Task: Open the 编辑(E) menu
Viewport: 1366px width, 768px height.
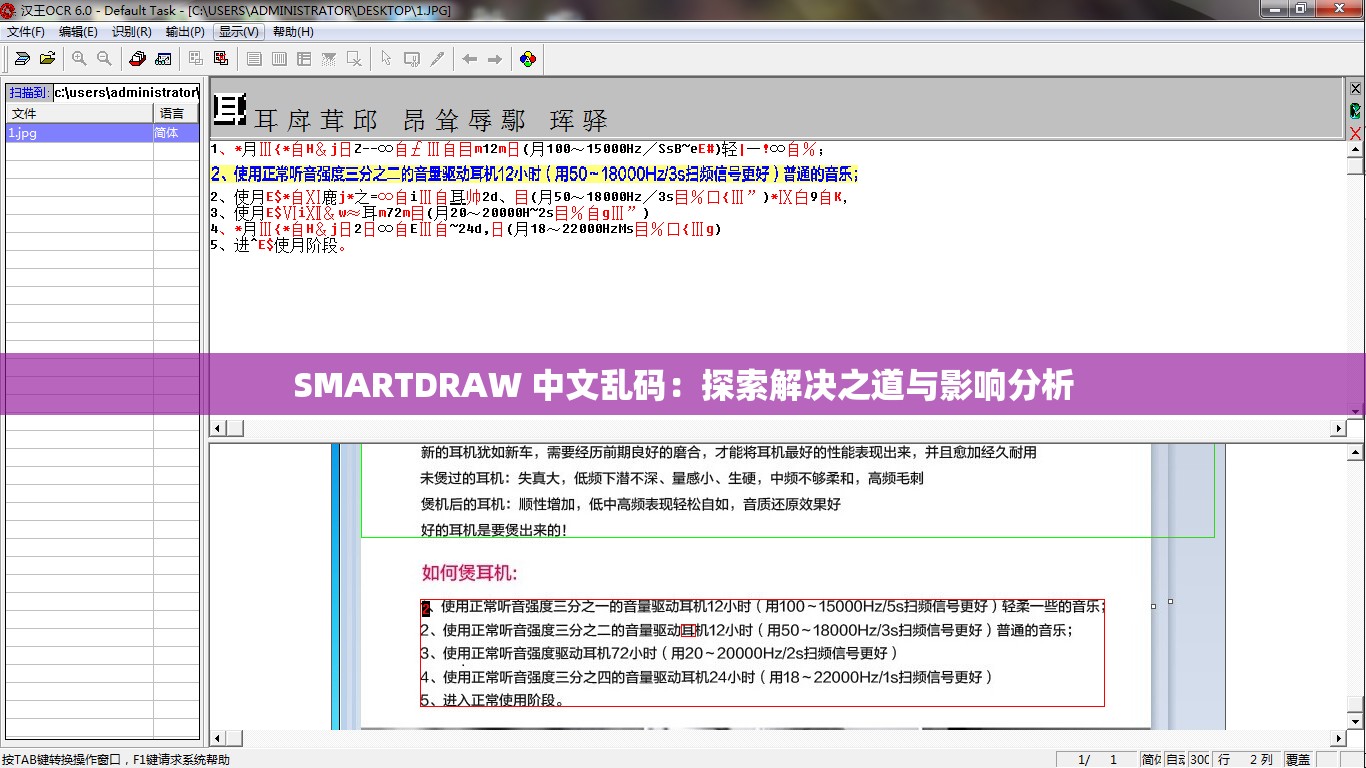Action: tap(78, 32)
